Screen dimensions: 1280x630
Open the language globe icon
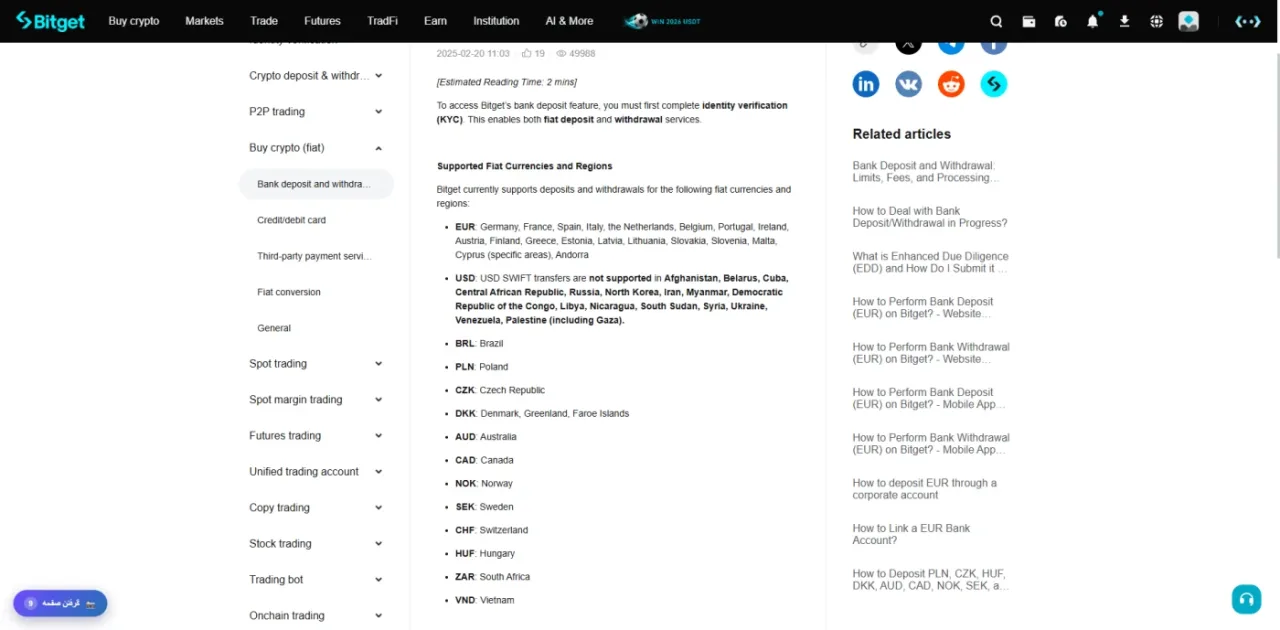point(1157,21)
